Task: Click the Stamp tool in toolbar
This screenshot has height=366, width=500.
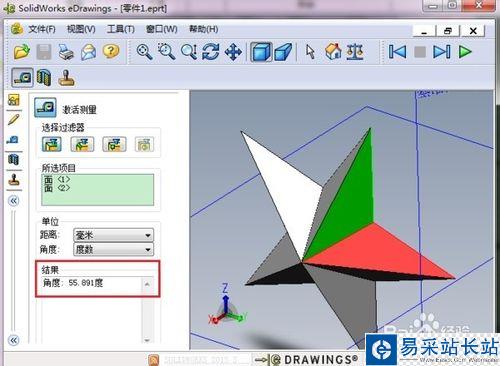Action: tap(66, 77)
